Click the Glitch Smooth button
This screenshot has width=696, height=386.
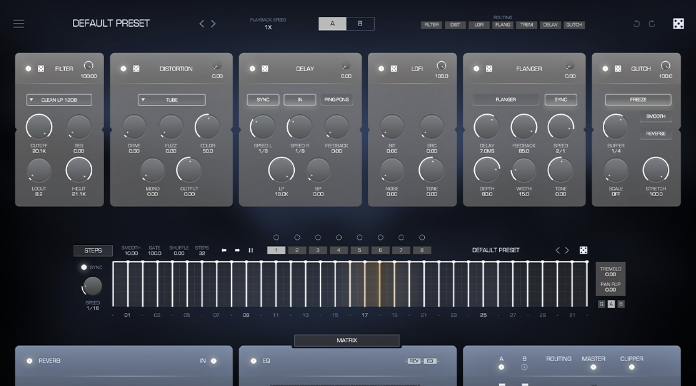click(656, 116)
